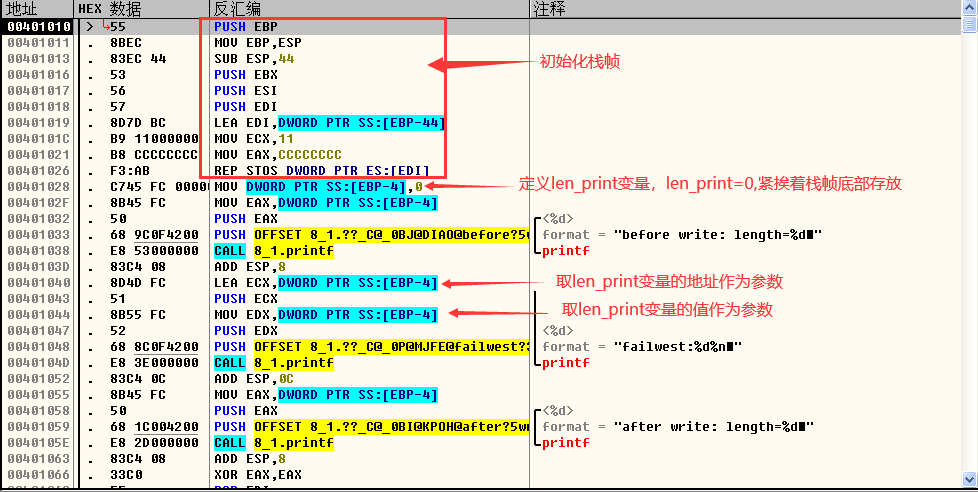Select address 00401055
This screenshot has height=492, width=978.
point(39,395)
